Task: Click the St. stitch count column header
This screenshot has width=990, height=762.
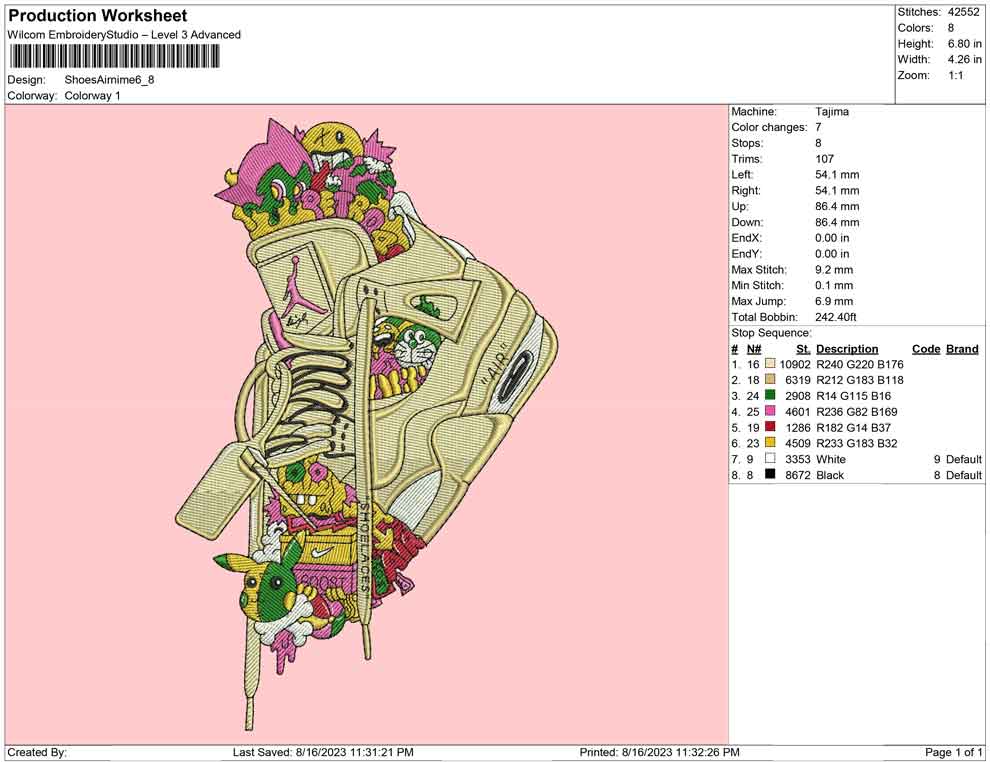Action: coord(802,349)
